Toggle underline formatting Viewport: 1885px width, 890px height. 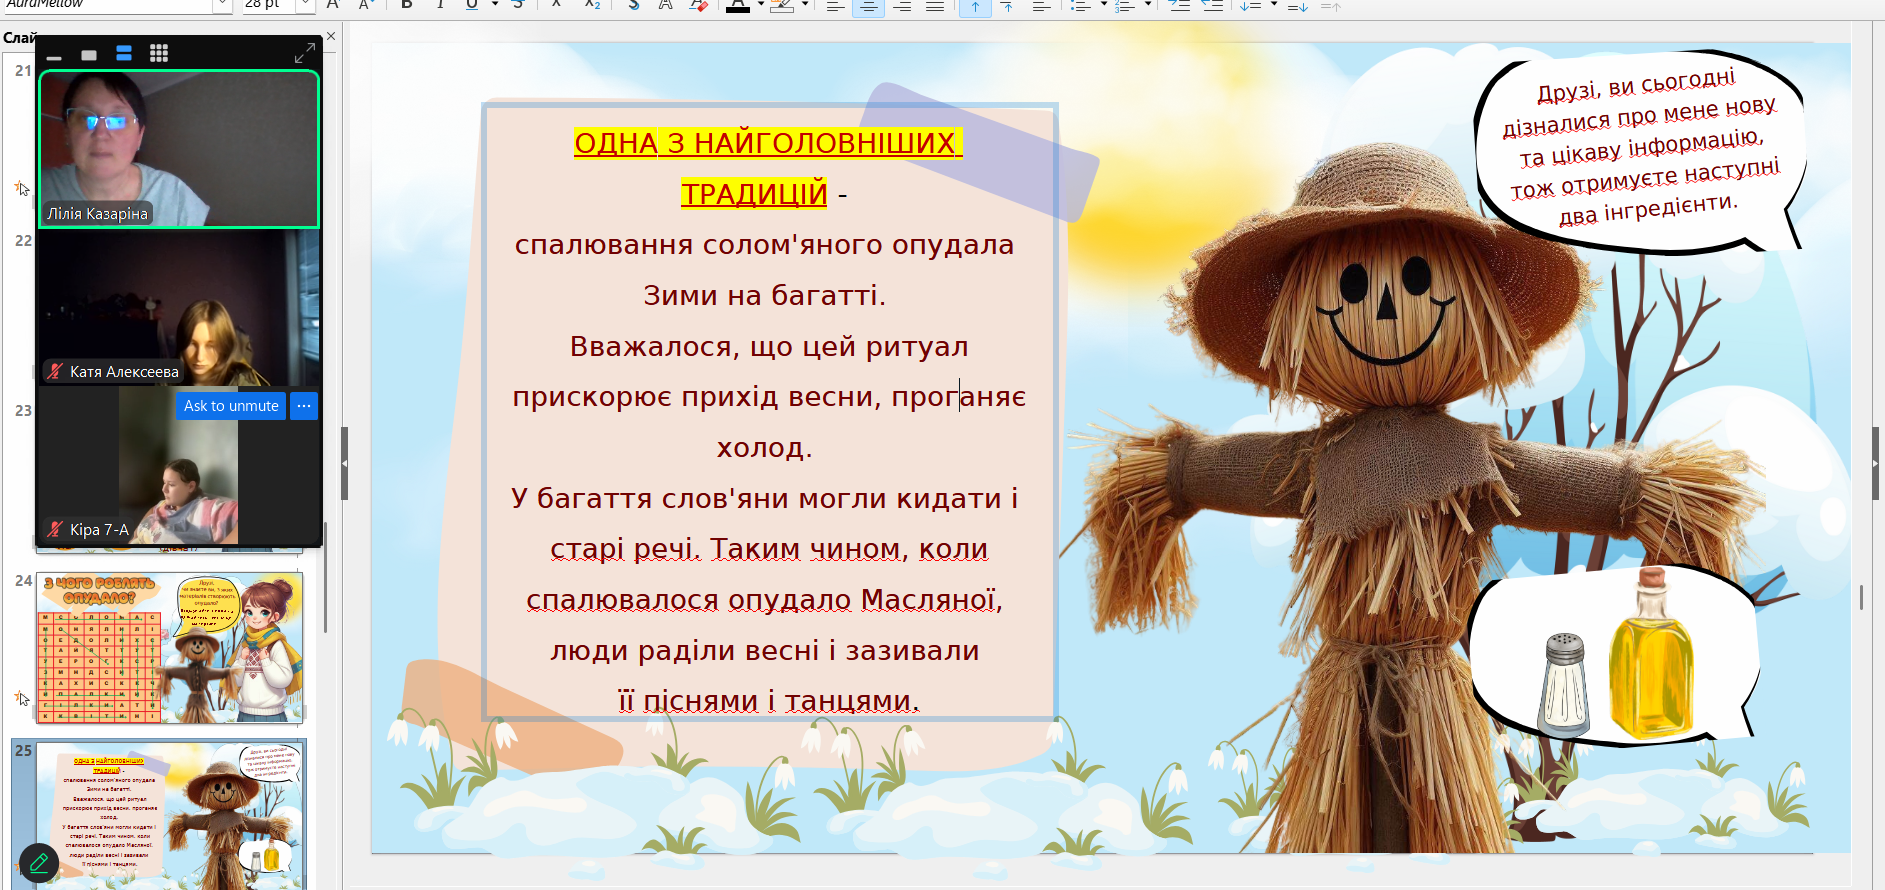472,5
